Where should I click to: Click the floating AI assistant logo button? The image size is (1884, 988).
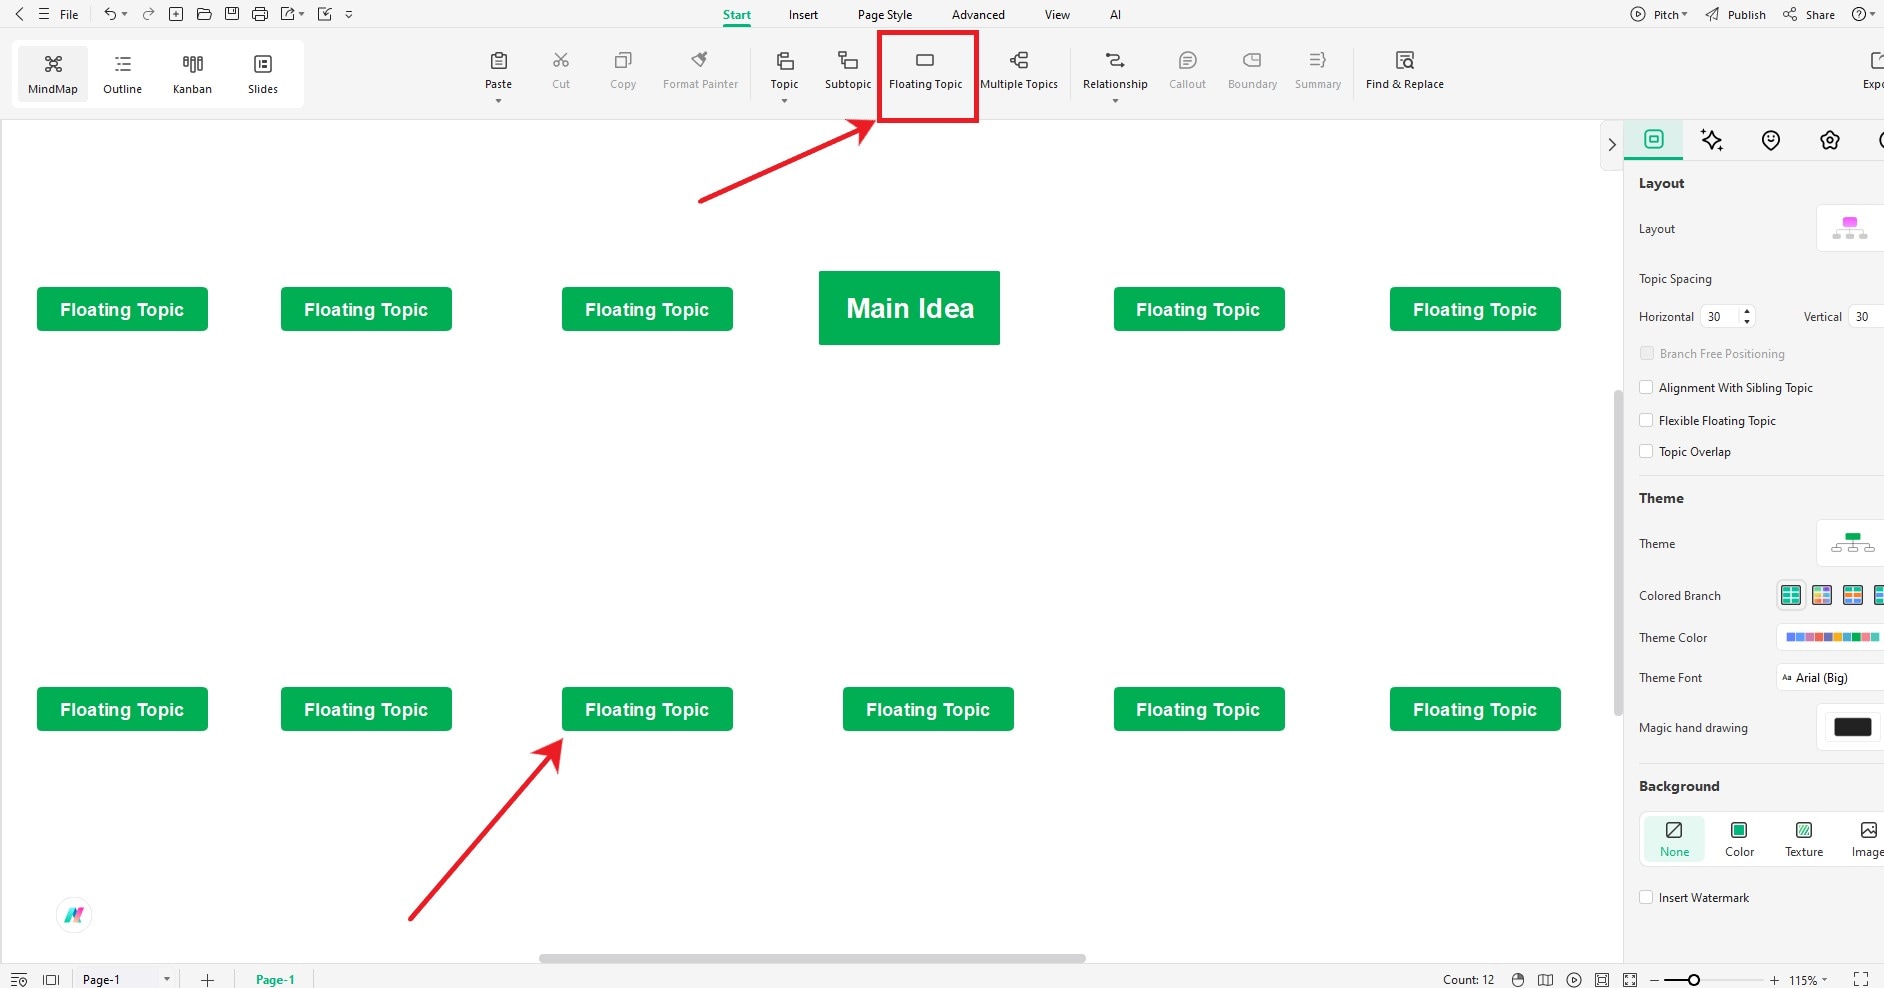click(x=74, y=915)
